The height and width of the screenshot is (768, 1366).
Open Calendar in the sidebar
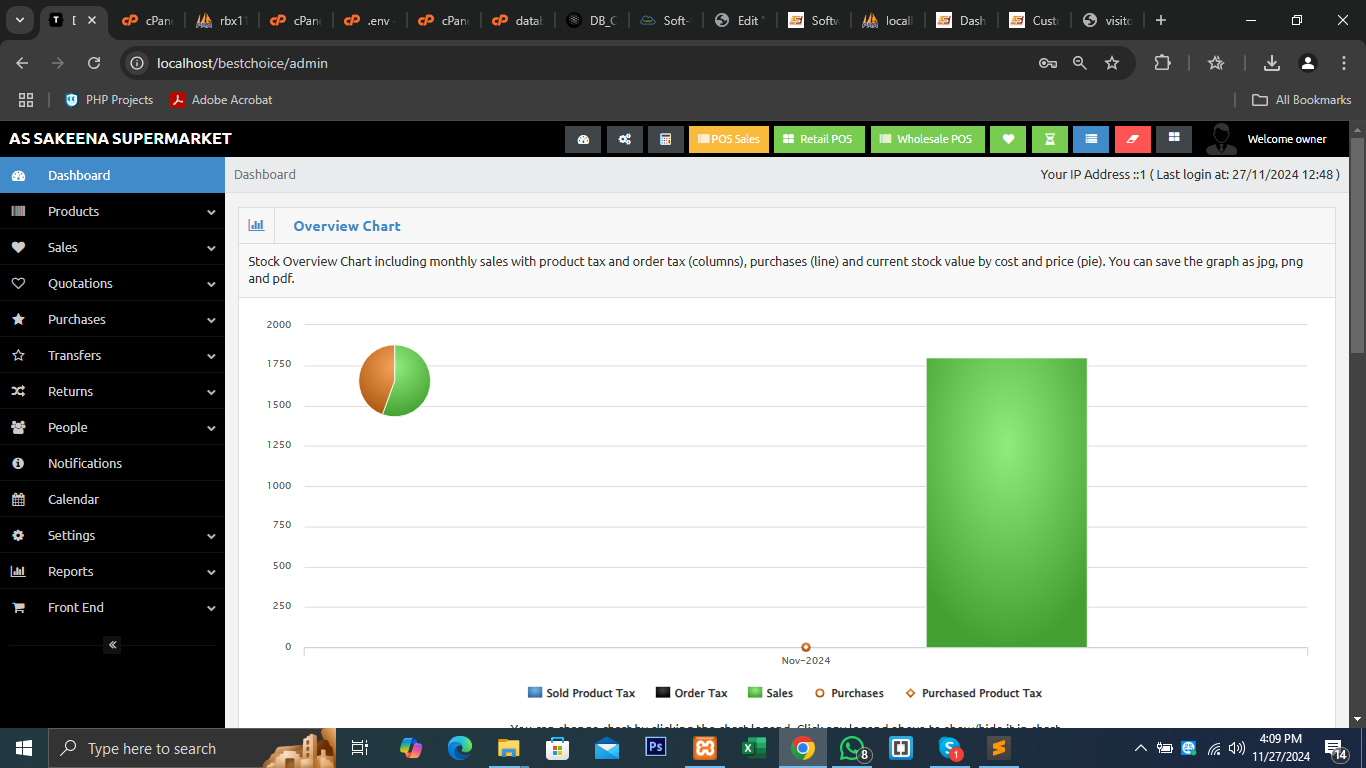point(112,499)
